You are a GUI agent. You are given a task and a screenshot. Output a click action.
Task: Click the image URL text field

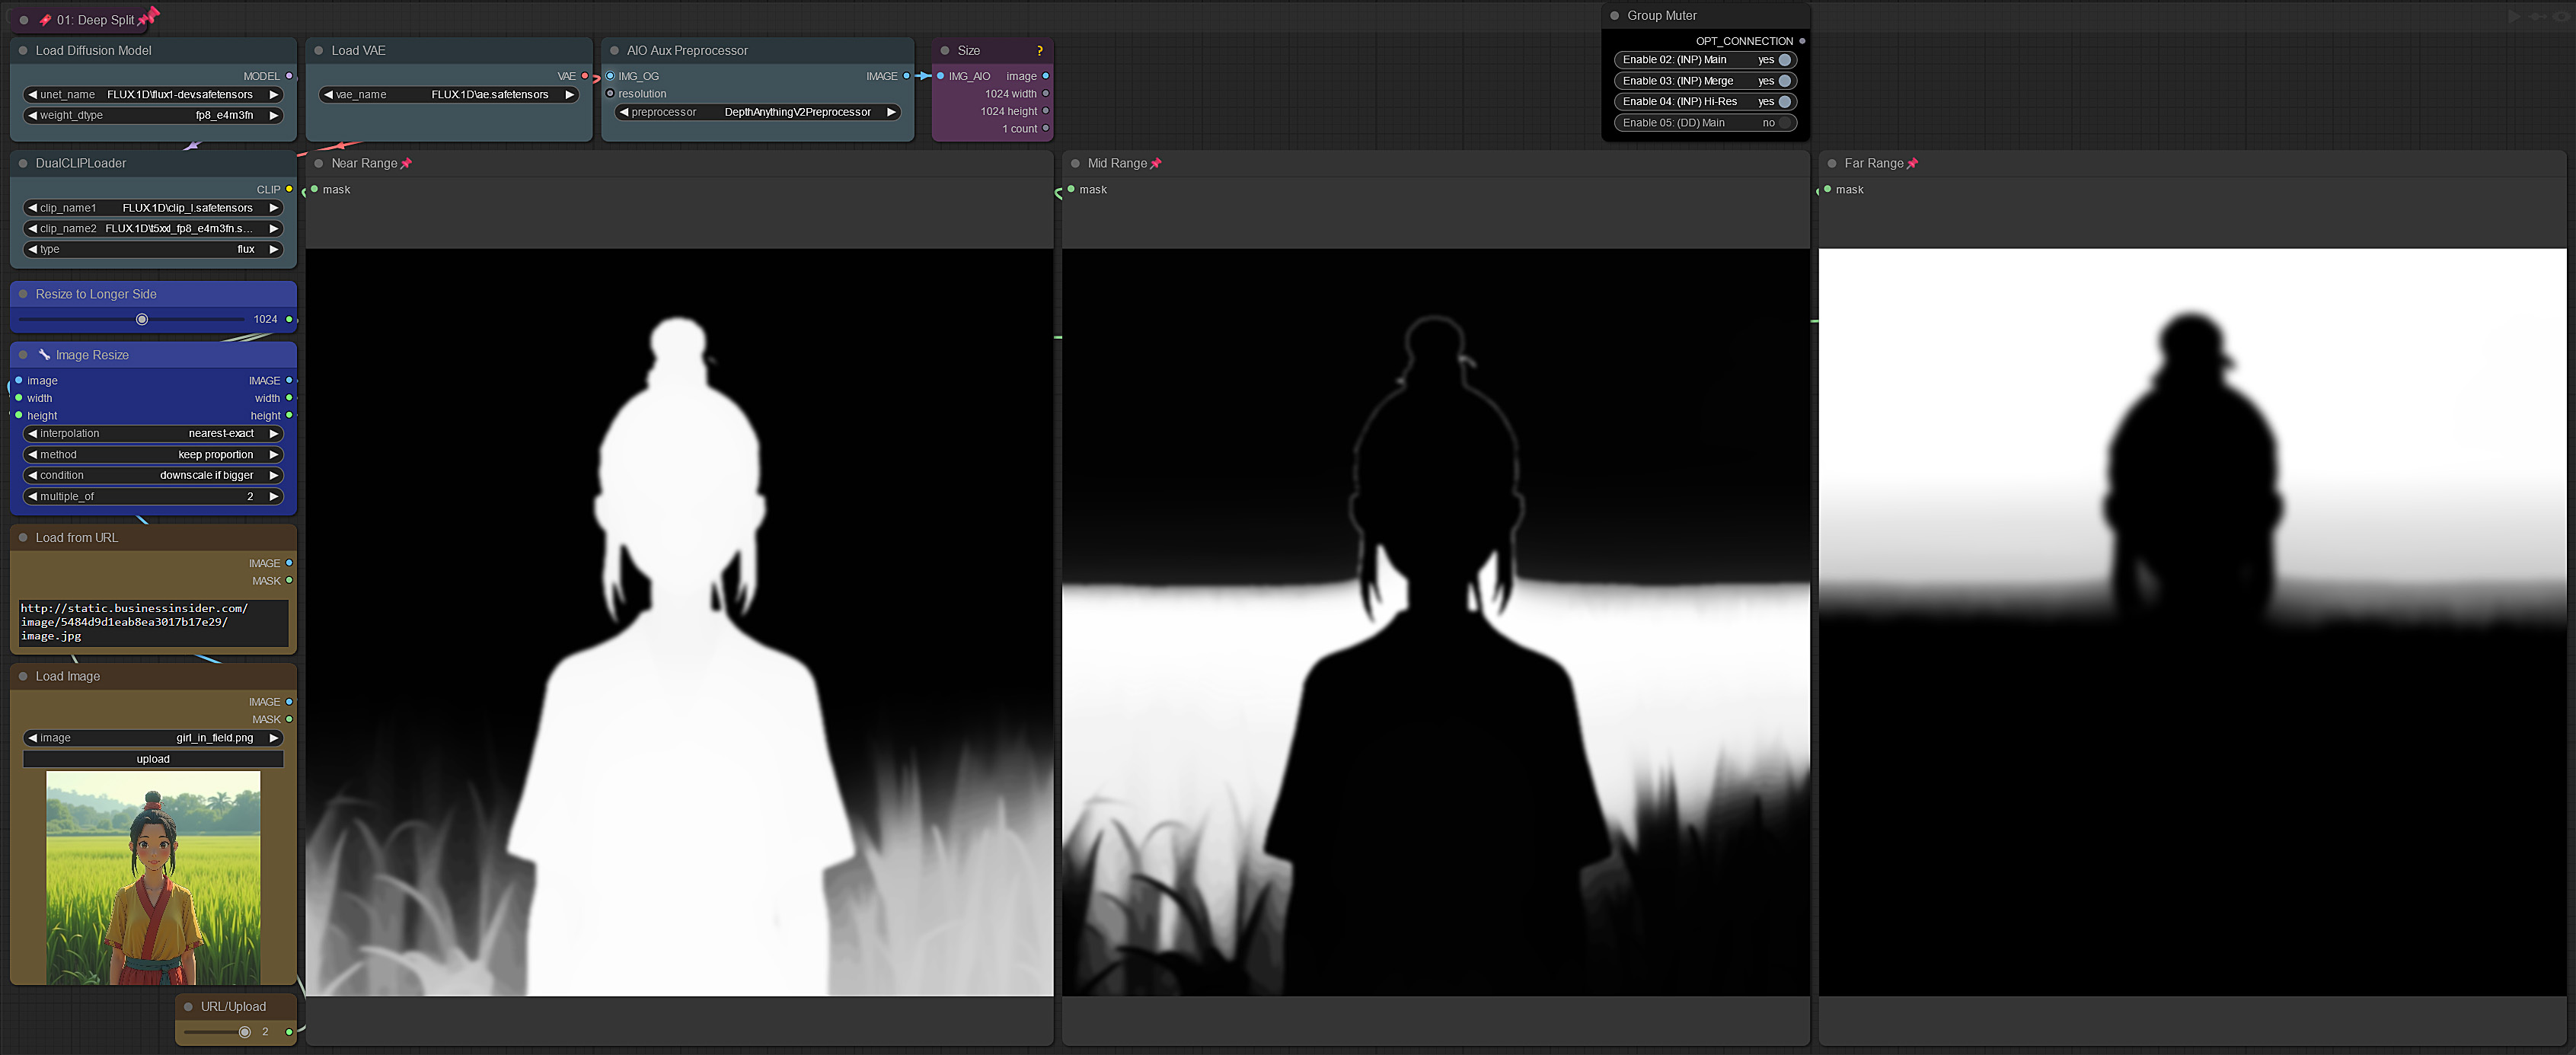(x=153, y=622)
